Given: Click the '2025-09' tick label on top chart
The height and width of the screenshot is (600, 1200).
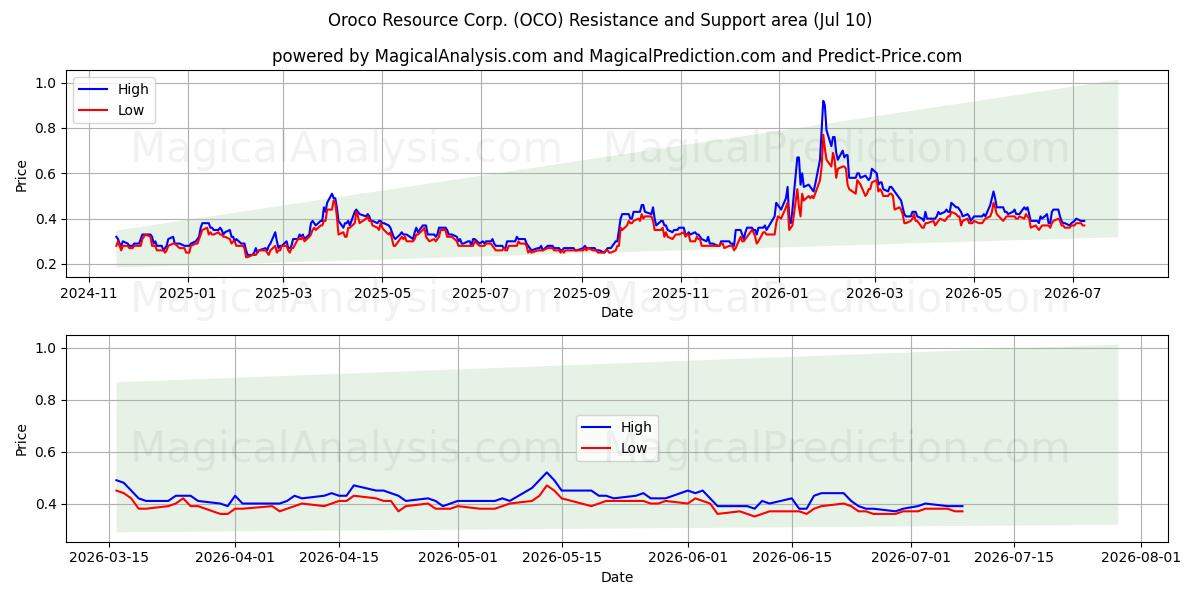Looking at the screenshot, I should tap(581, 293).
